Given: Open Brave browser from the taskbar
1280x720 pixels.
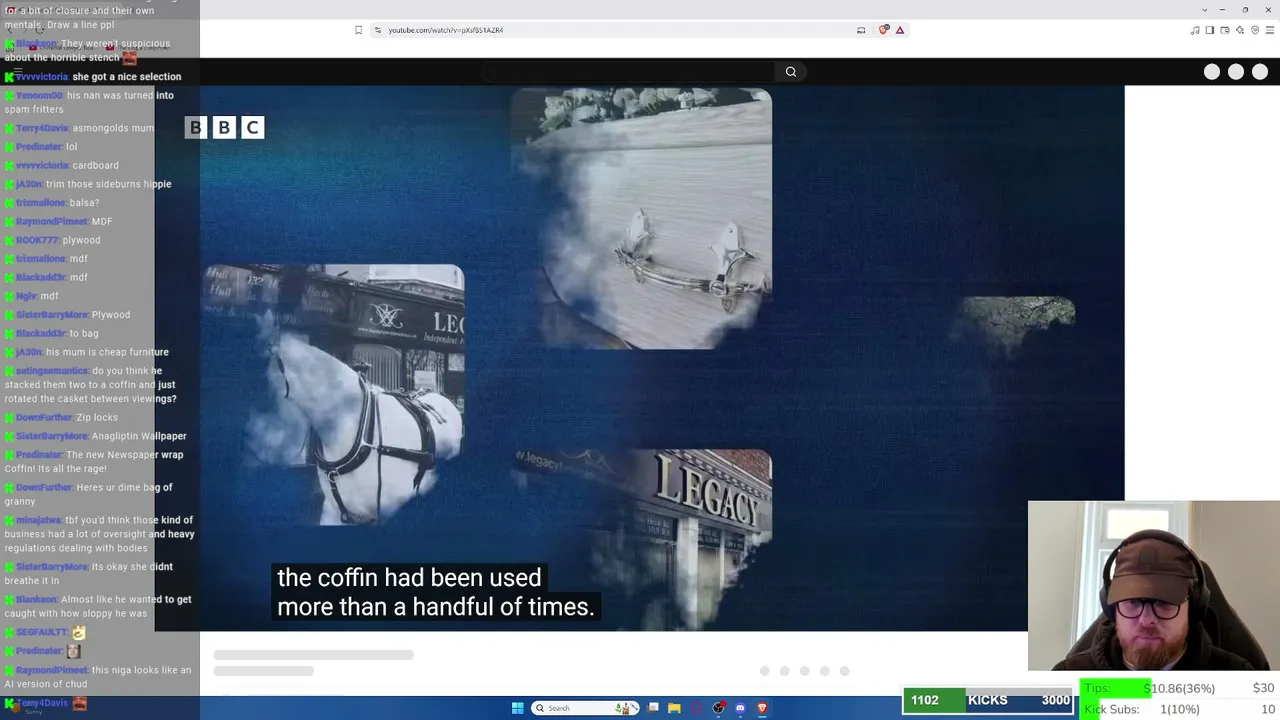Looking at the screenshot, I should pyautogui.click(x=762, y=708).
